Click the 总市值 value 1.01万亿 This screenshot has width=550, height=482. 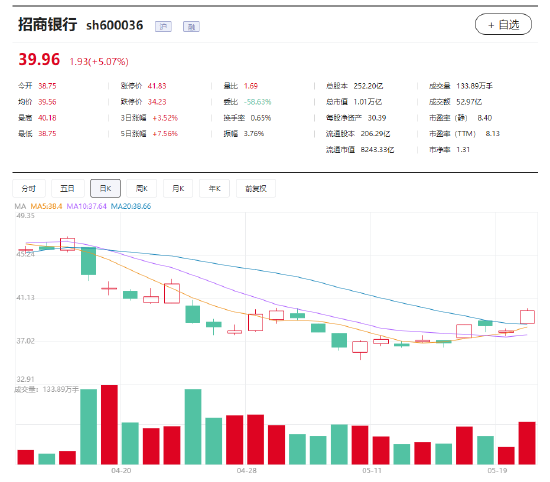pos(368,102)
